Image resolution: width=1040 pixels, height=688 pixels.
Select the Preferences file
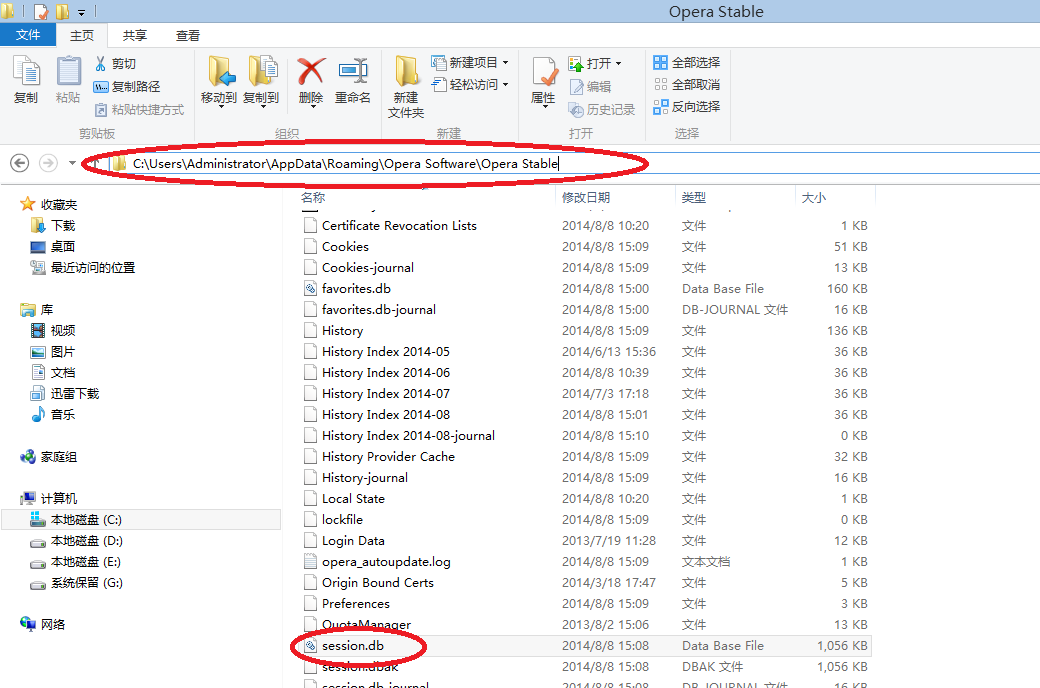pyautogui.click(x=356, y=604)
